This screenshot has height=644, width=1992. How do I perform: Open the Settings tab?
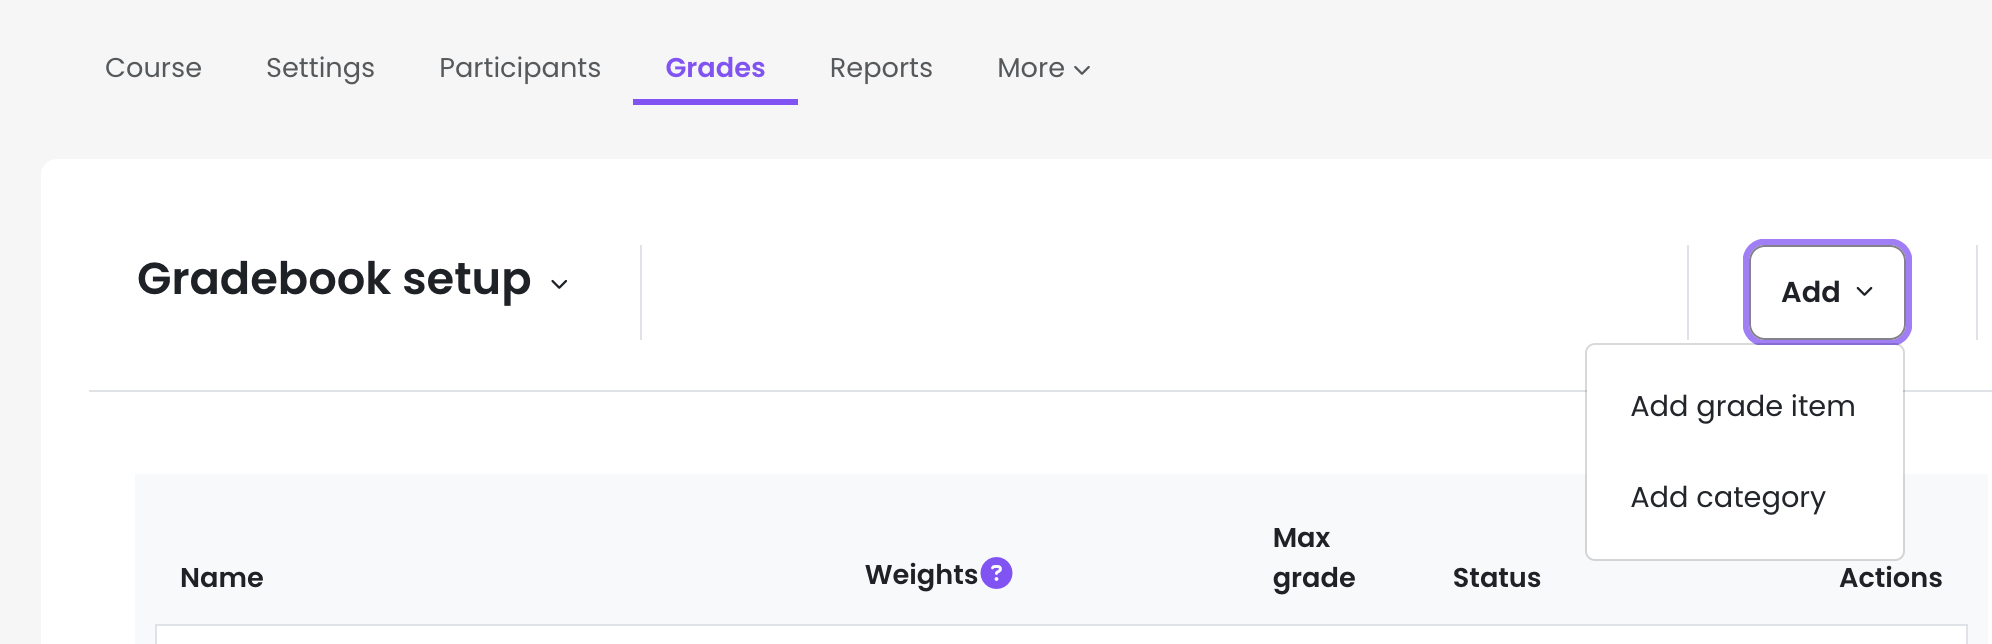[x=320, y=68]
